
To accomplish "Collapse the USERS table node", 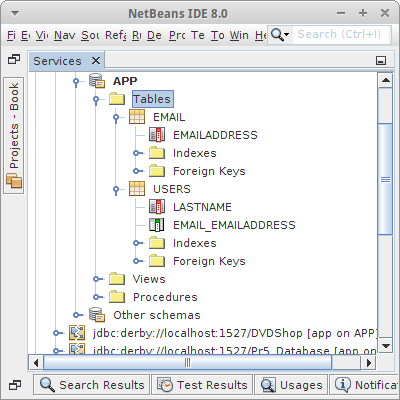I will tap(116, 189).
